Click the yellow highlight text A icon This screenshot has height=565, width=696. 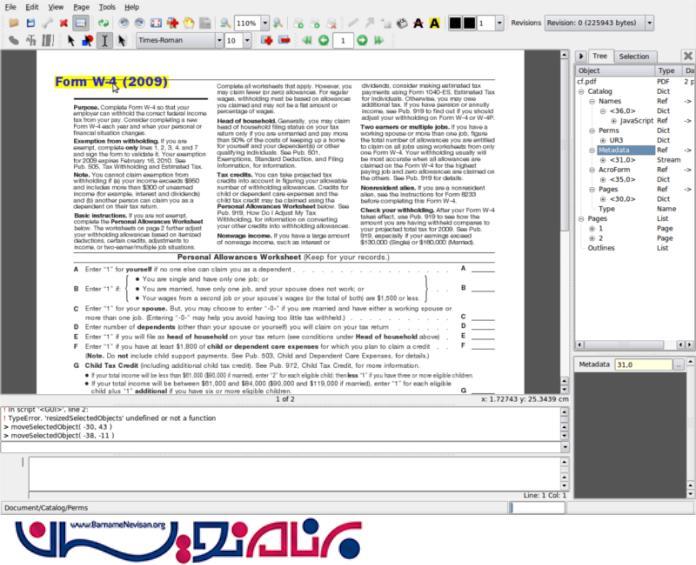[435, 22]
